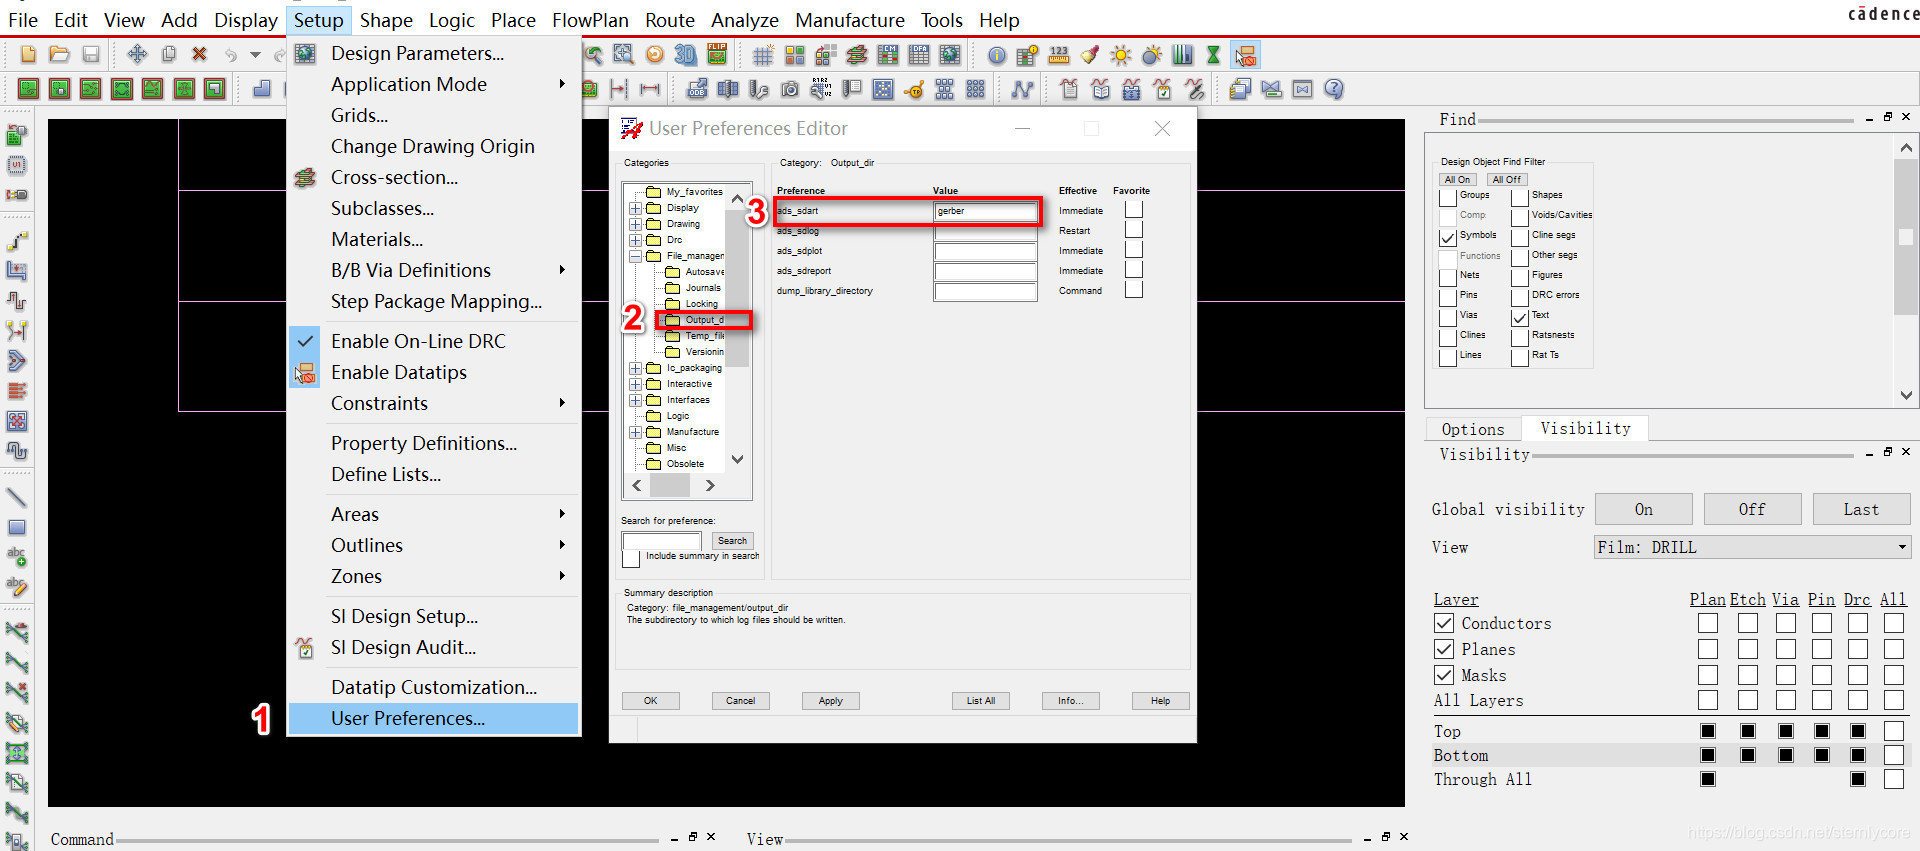Switch to the Options tab
Image resolution: width=1920 pixels, height=851 pixels.
(x=1472, y=429)
